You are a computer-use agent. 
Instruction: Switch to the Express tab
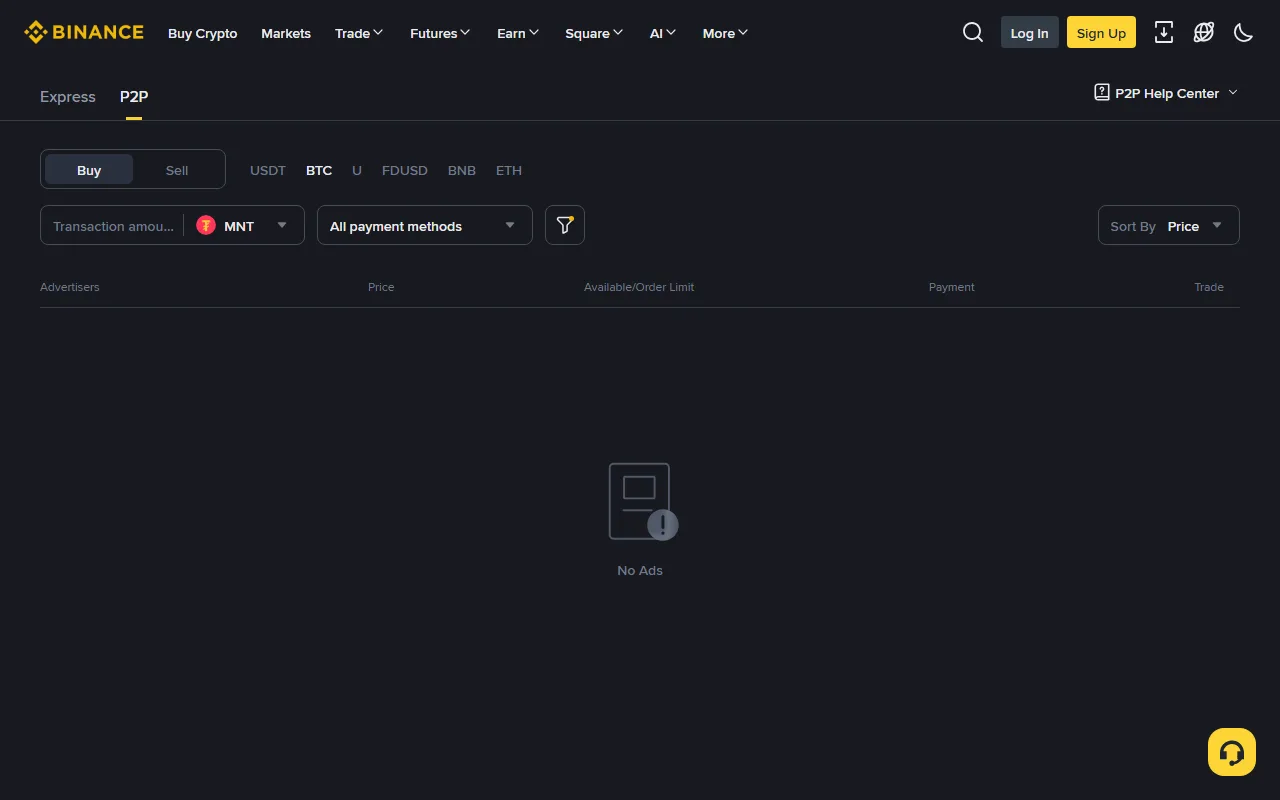(x=68, y=97)
